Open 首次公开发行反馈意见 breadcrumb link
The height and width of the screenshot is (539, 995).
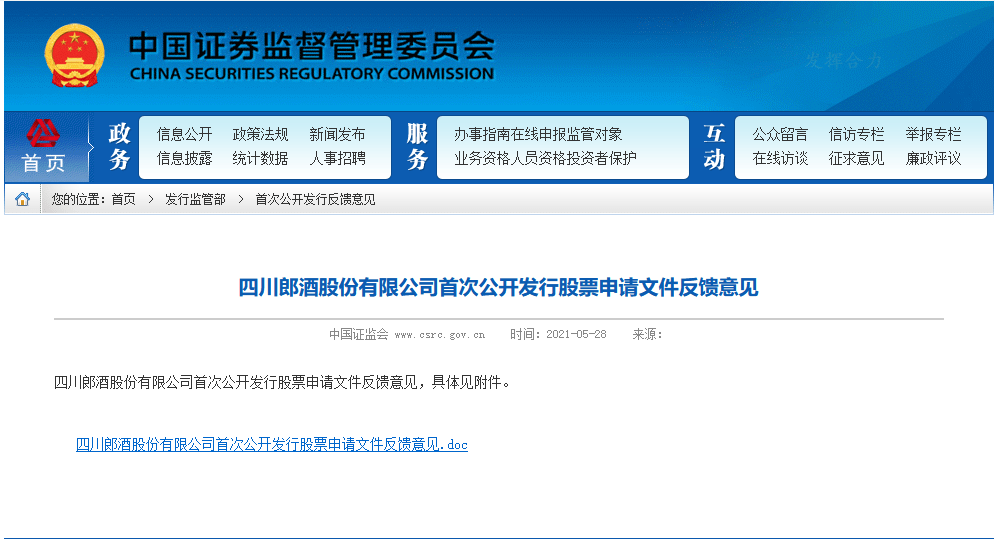(315, 199)
